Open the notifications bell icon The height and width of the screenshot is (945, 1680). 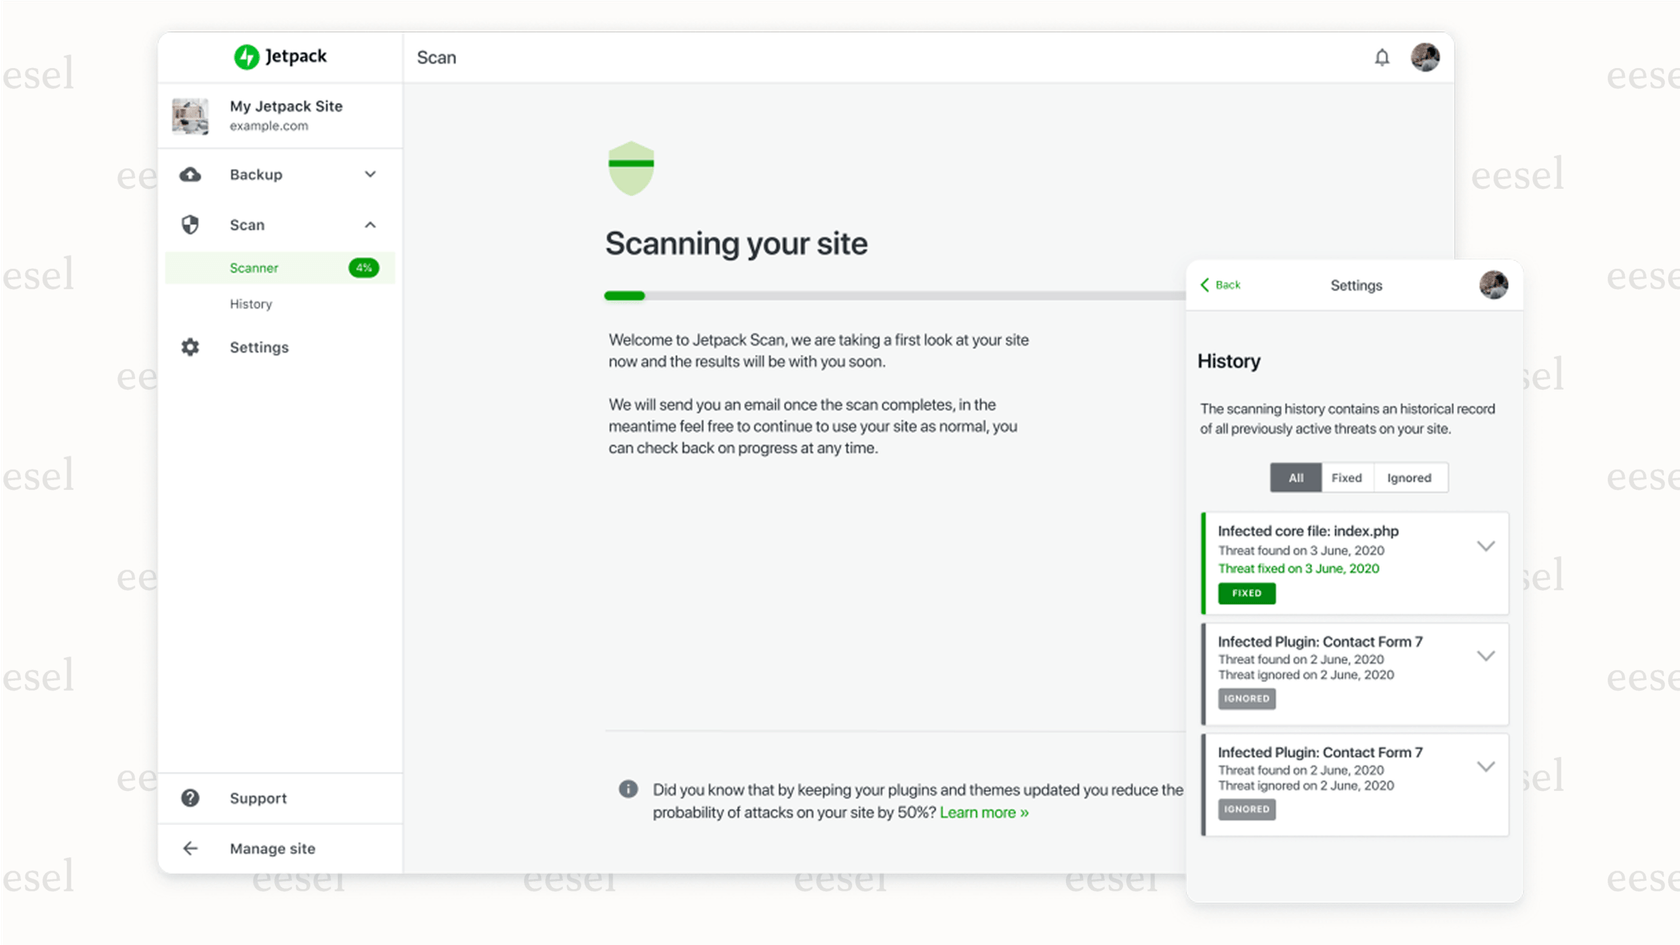click(x=1382, y=57)
